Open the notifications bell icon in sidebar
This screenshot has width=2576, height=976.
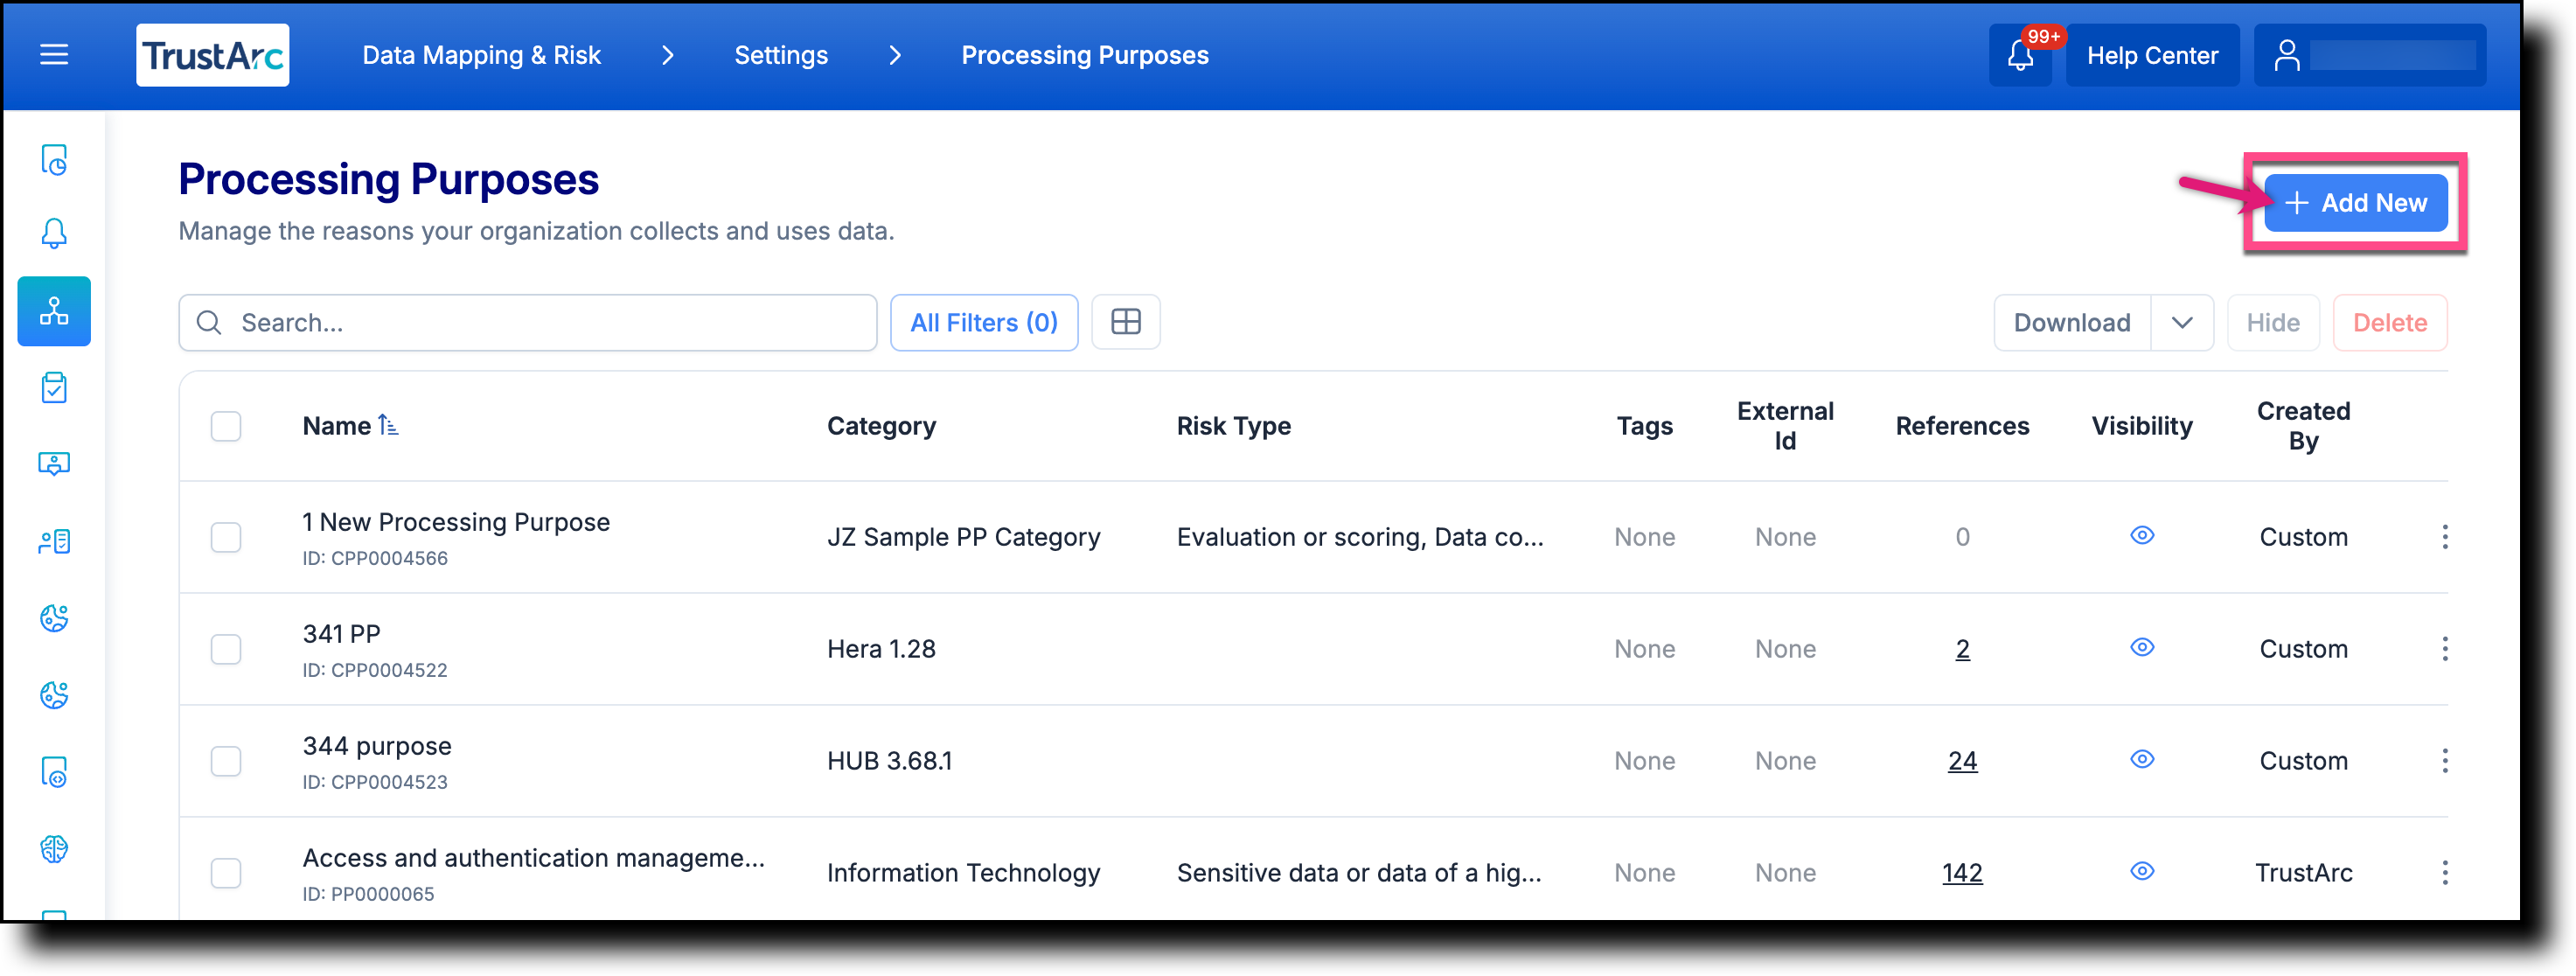(x=54, y=232)
